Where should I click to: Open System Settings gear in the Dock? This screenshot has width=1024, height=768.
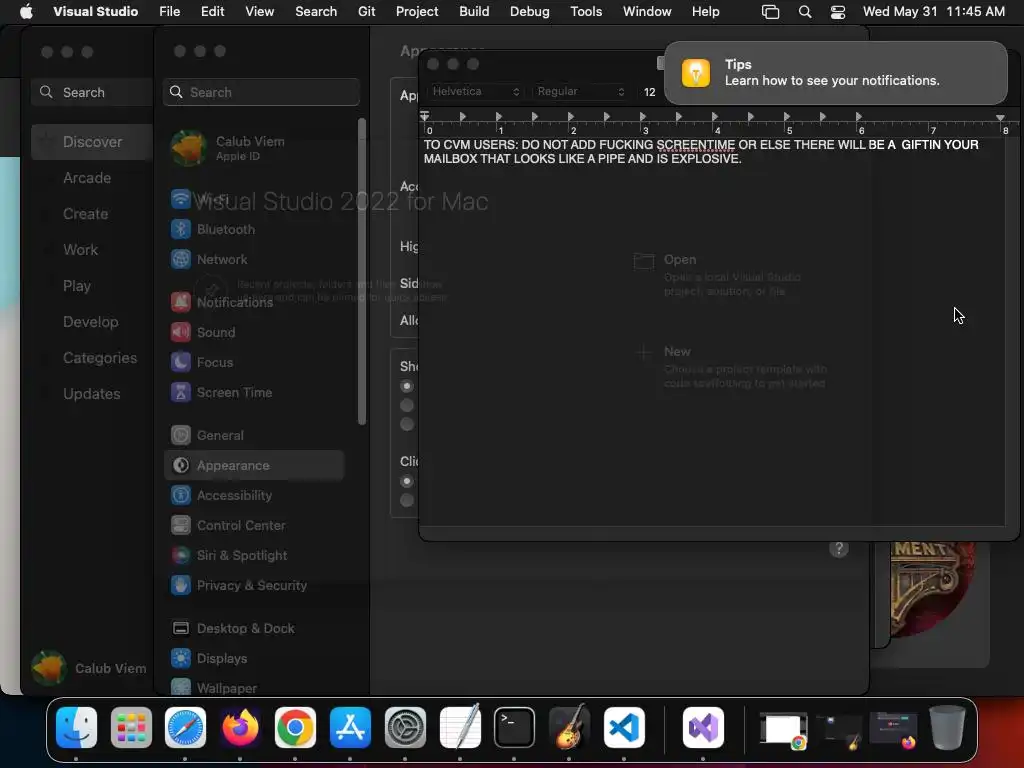click(405, 727)
